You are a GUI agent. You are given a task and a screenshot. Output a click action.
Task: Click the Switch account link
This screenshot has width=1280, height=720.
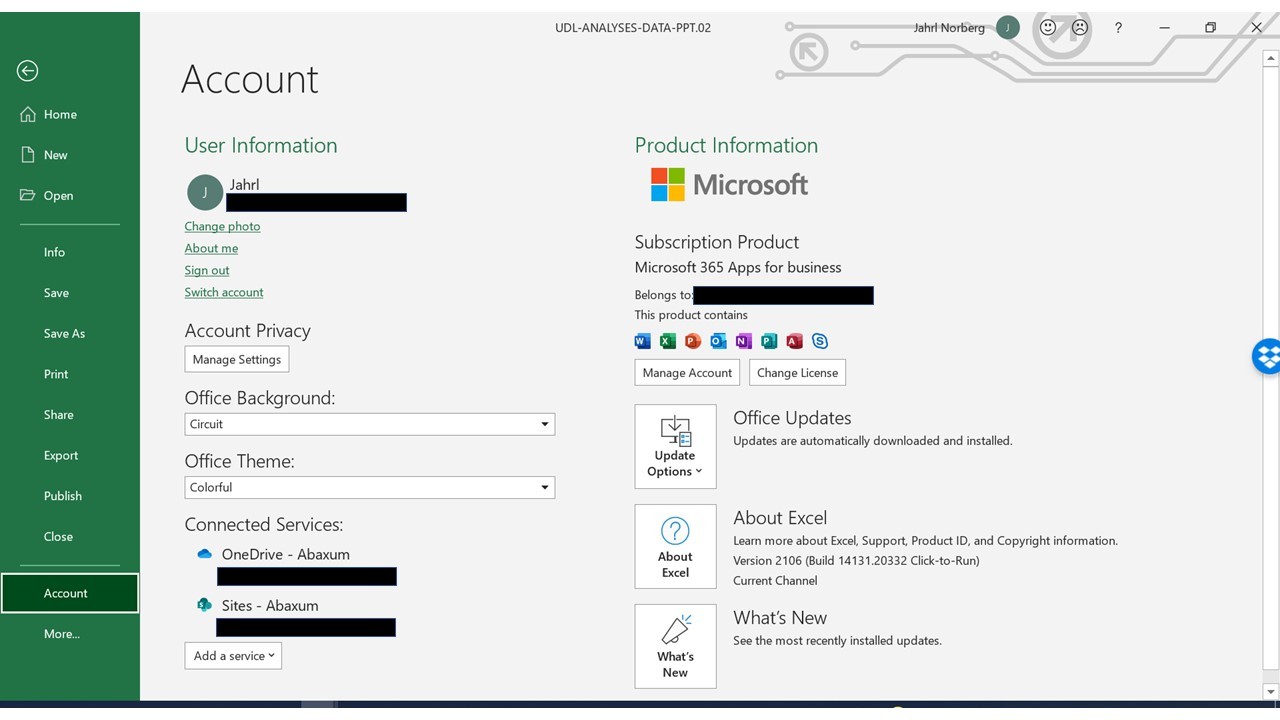pos(224,292)
